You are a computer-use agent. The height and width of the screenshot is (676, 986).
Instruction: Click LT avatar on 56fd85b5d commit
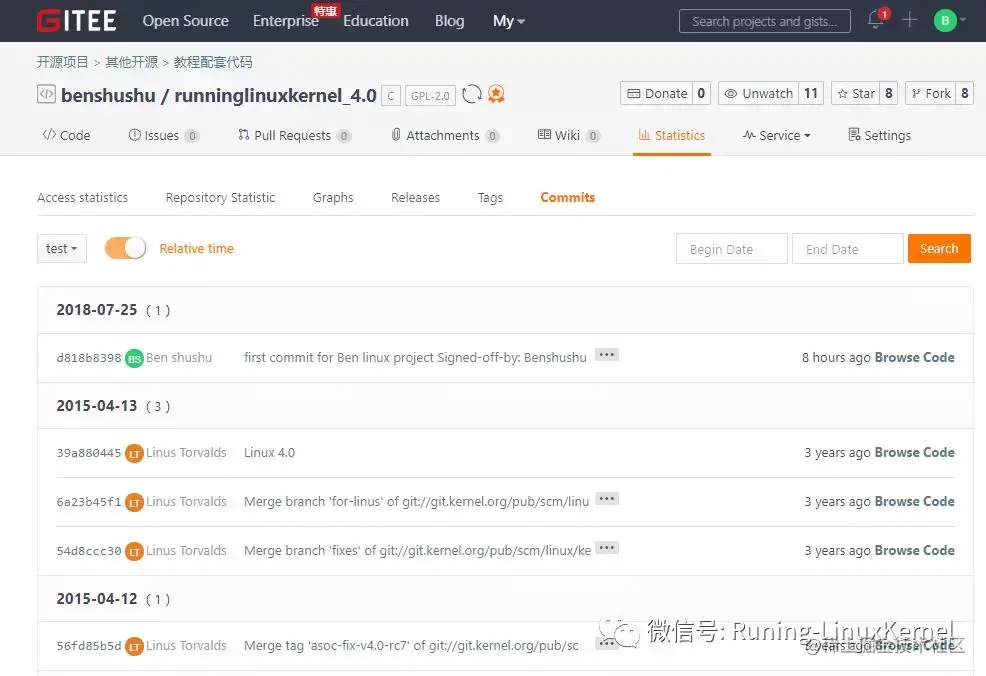(134, 646)
